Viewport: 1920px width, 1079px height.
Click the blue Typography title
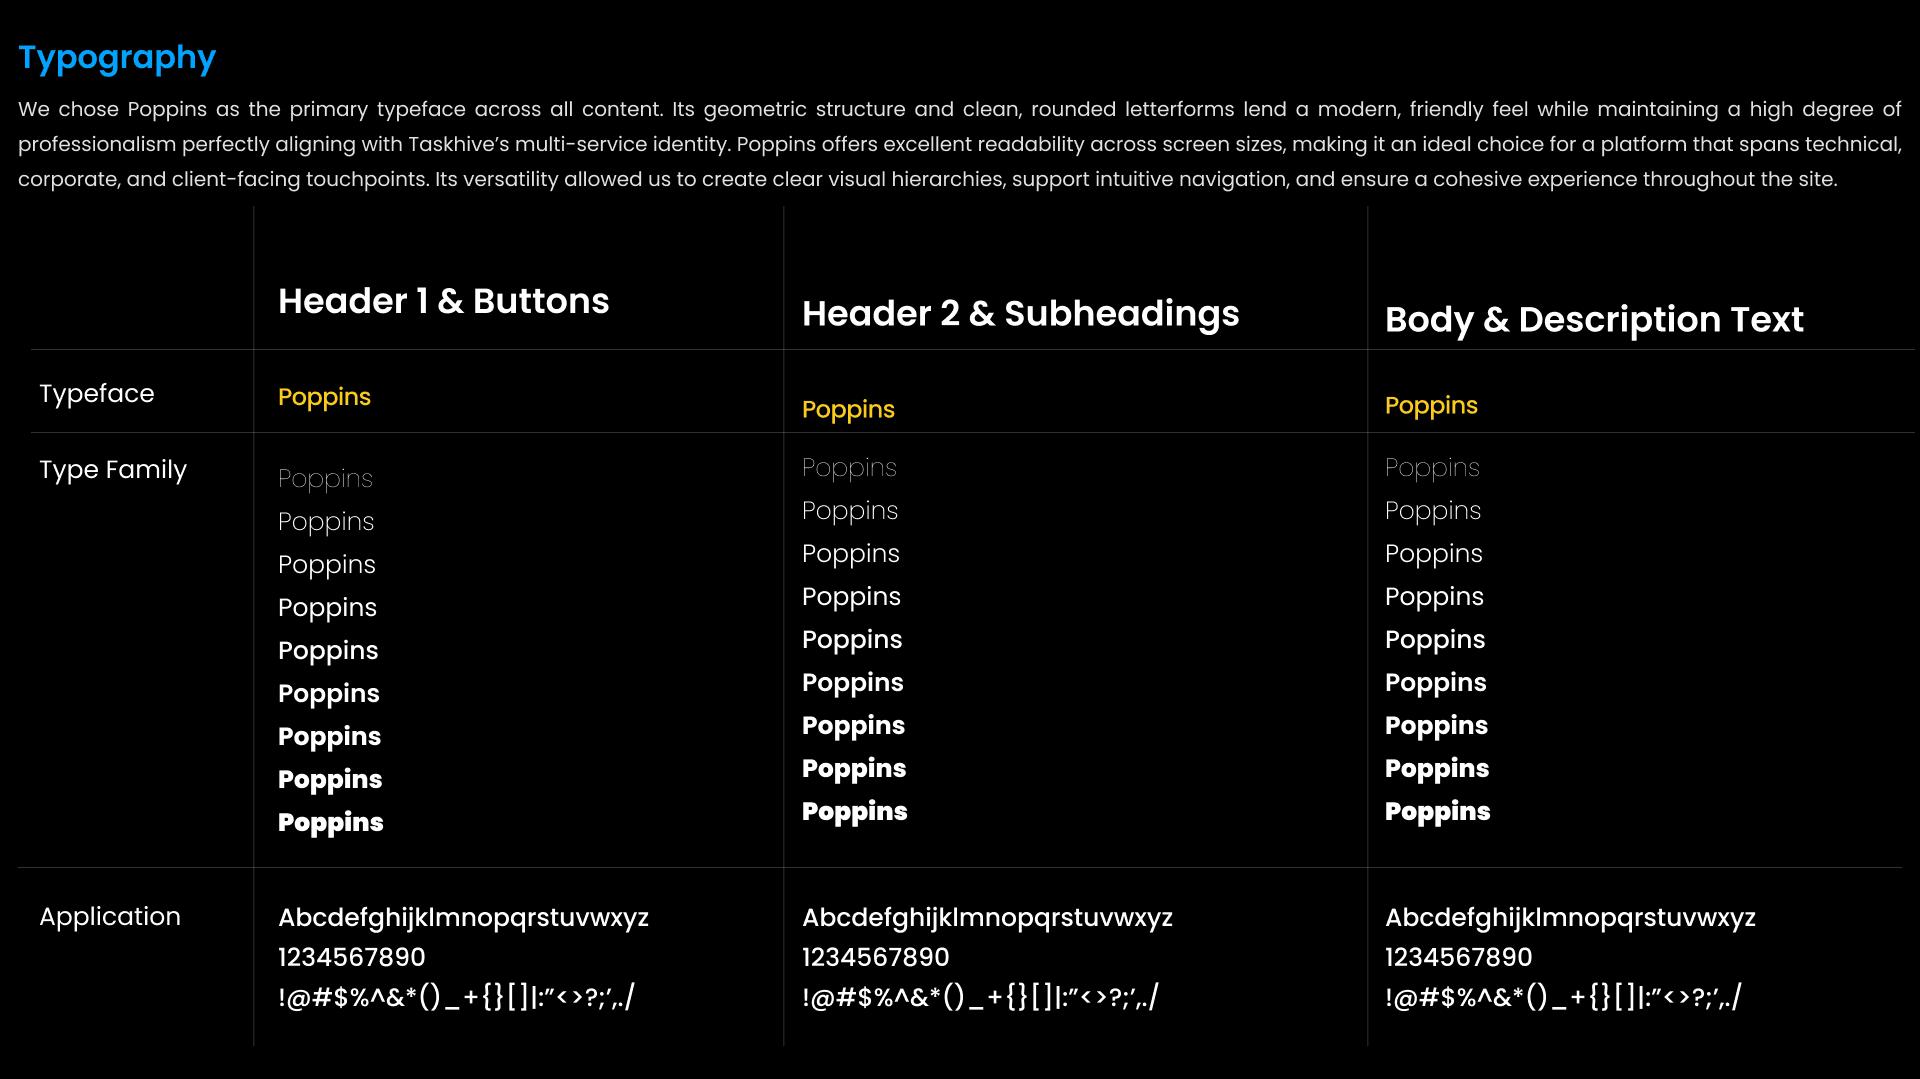tap(117, 58)
